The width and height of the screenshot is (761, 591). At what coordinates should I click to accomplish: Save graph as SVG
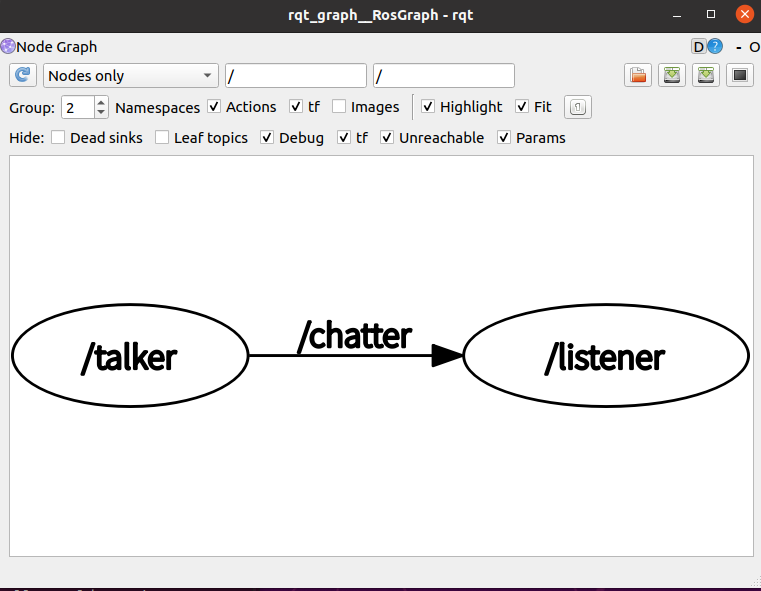click(x=706, y=76)
